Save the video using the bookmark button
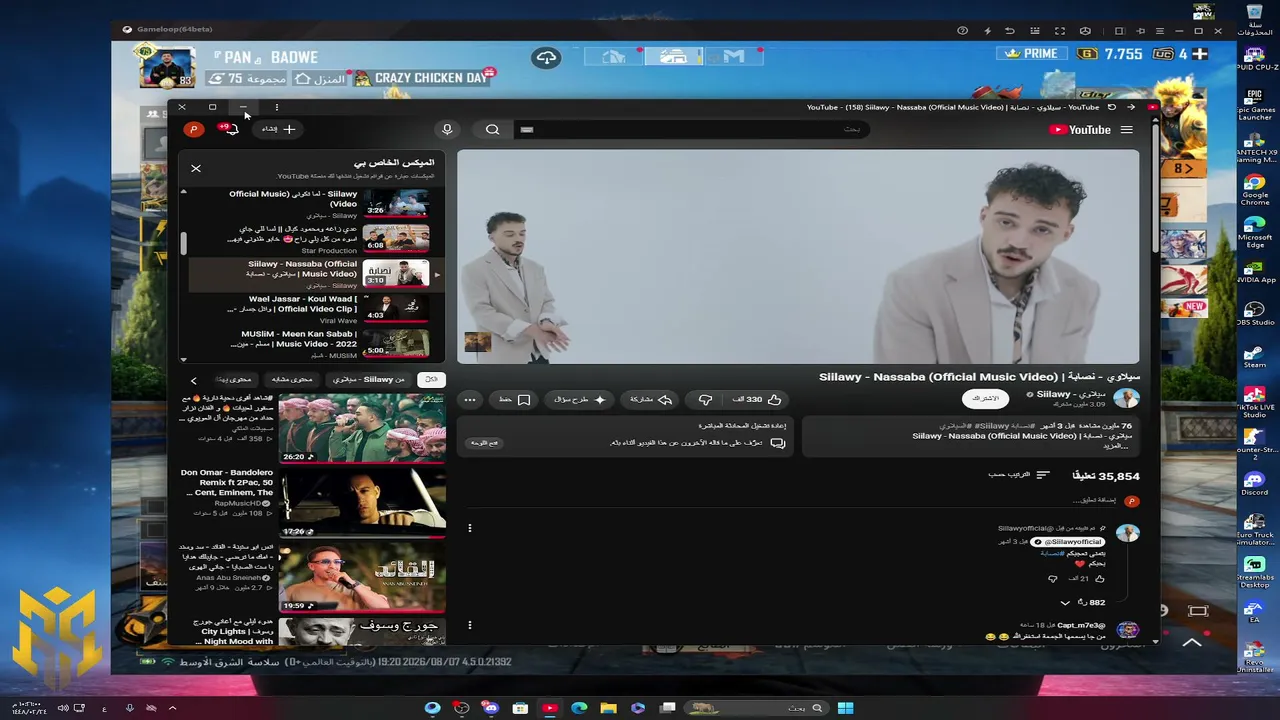 point(515,399)
